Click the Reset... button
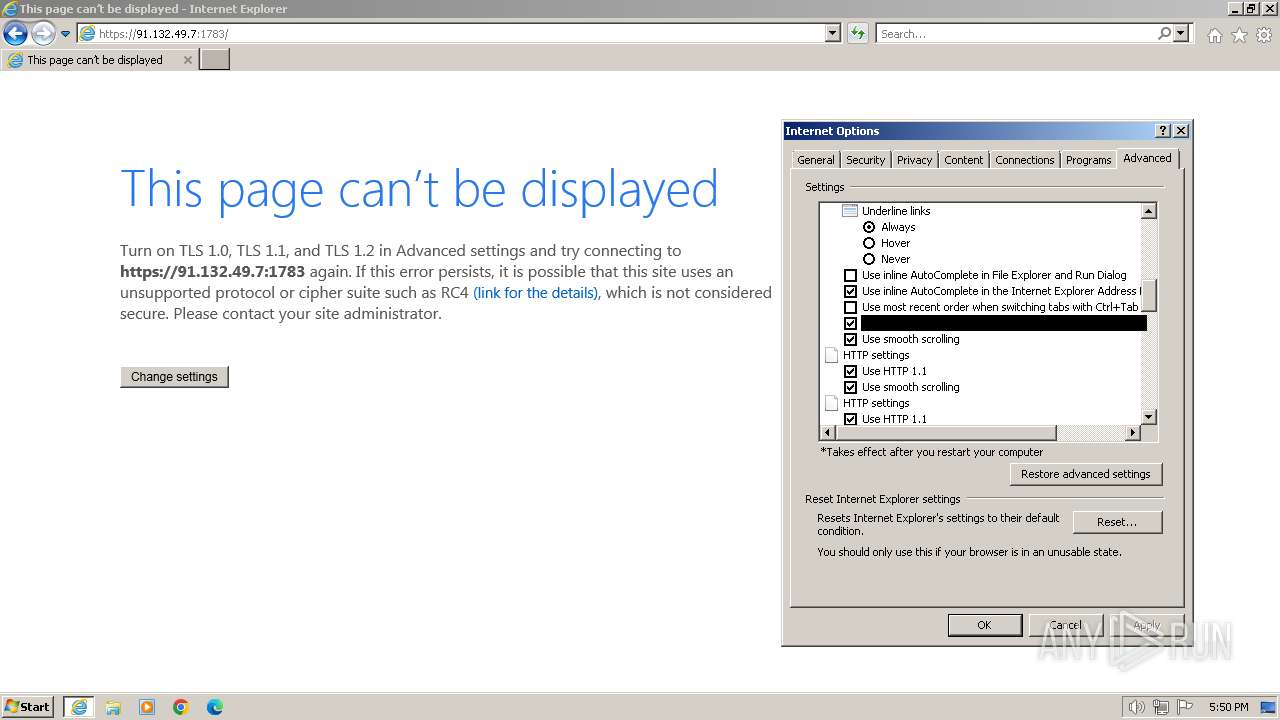This screenshot has height=720, width=1280. point(1117,522)
